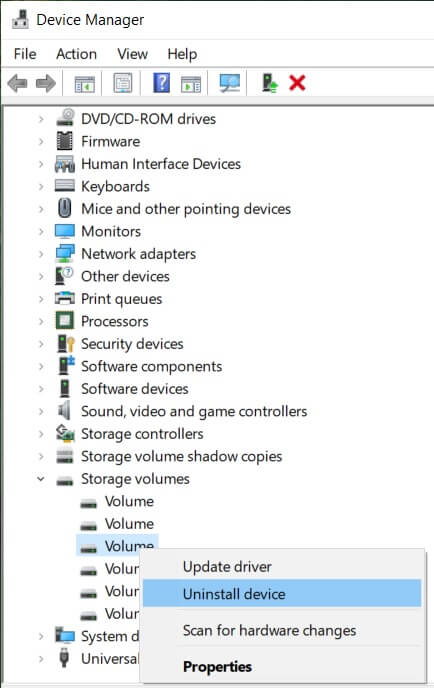Image resolution: width=434 pixels, height=688 pixels.
Task: Open the Action menu
Action: tap(76, 54)
